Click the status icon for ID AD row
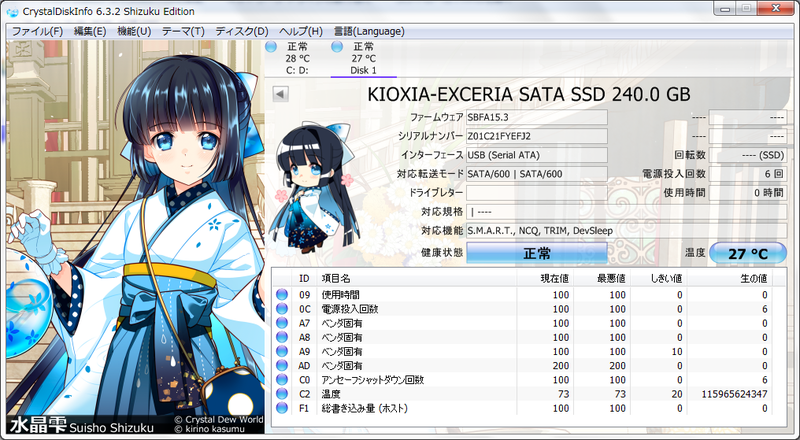The width and height of the screenshot is (800, 440). click(282, 365)
